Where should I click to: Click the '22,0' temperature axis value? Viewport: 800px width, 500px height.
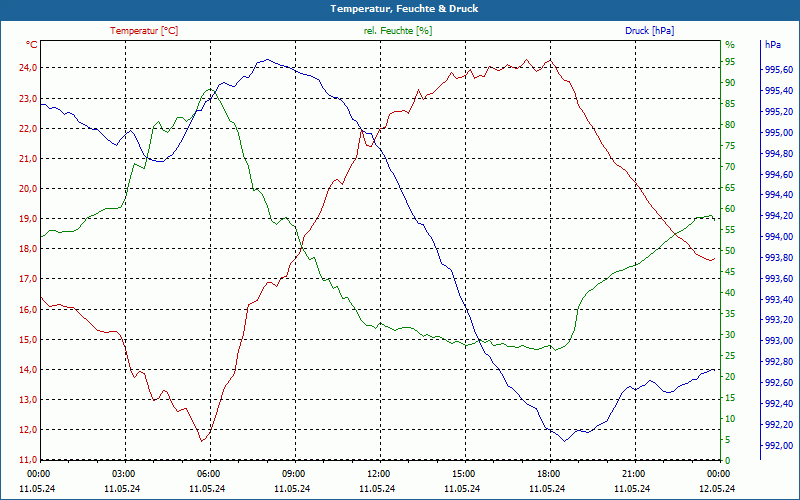(28, 129)
